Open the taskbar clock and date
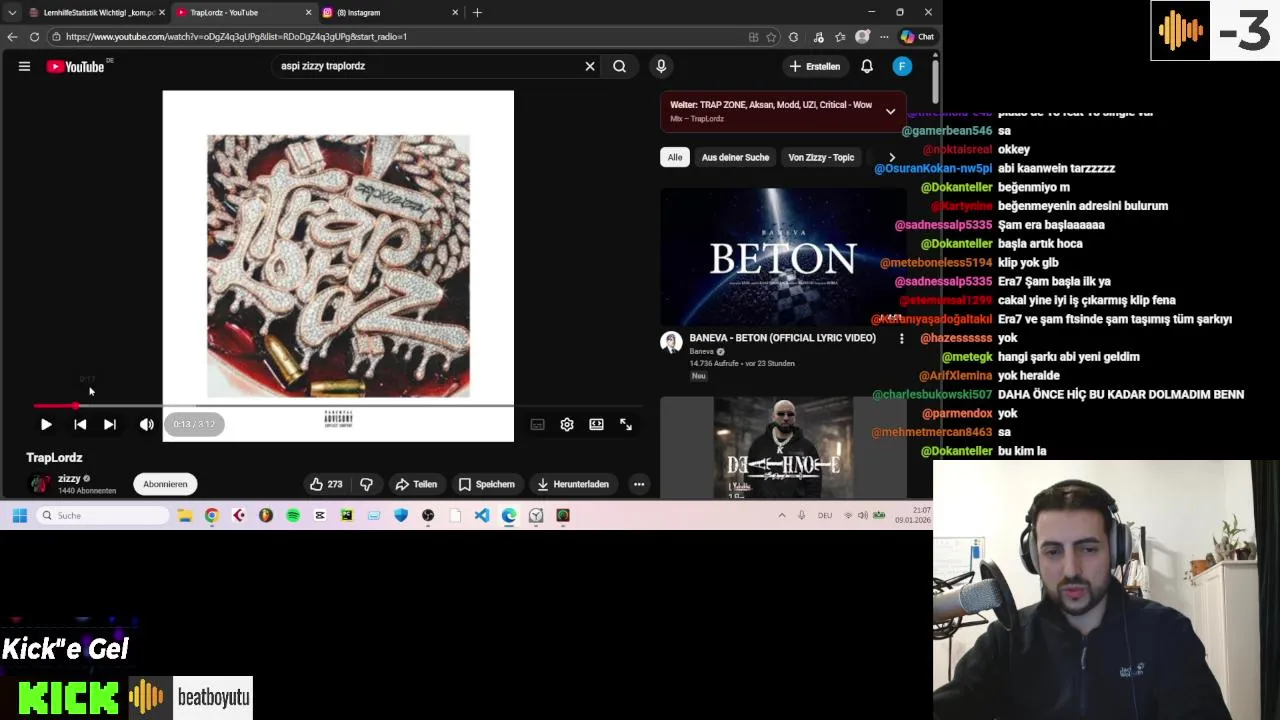Image resolution: width=1280 pixels, height=720 pixels. coord(914,515)
